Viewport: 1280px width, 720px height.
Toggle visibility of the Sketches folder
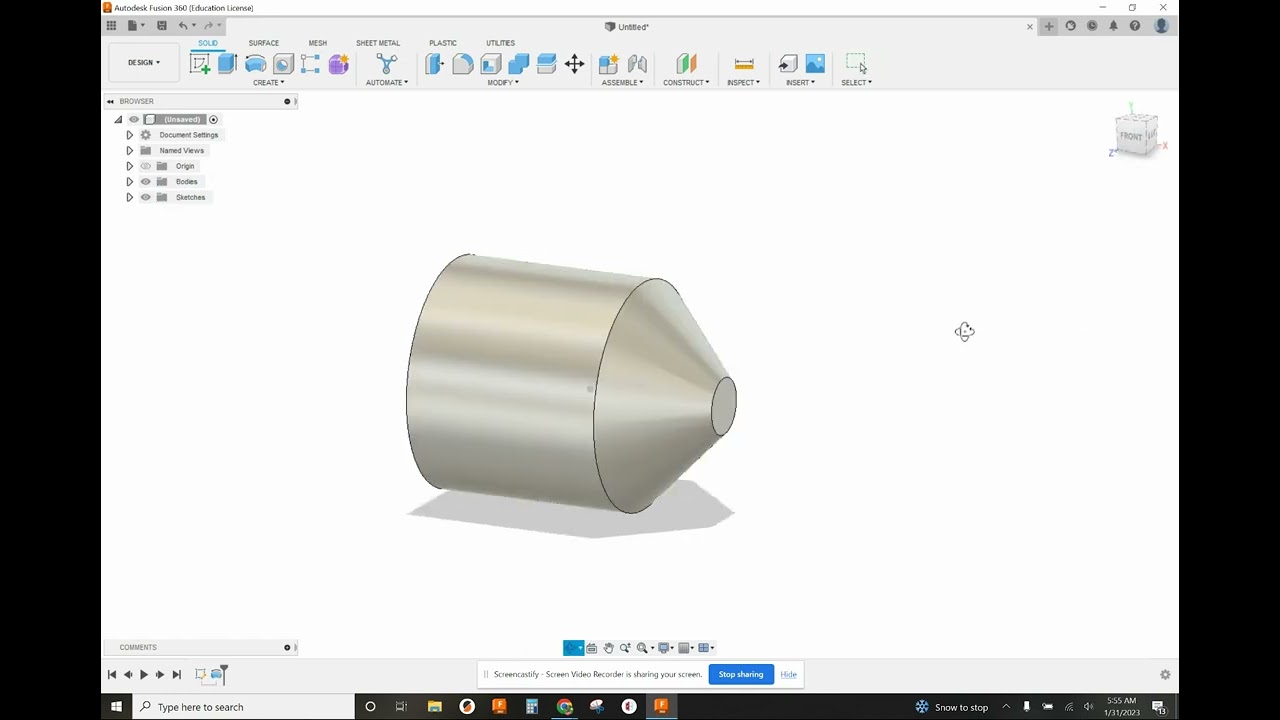(145, 197)
